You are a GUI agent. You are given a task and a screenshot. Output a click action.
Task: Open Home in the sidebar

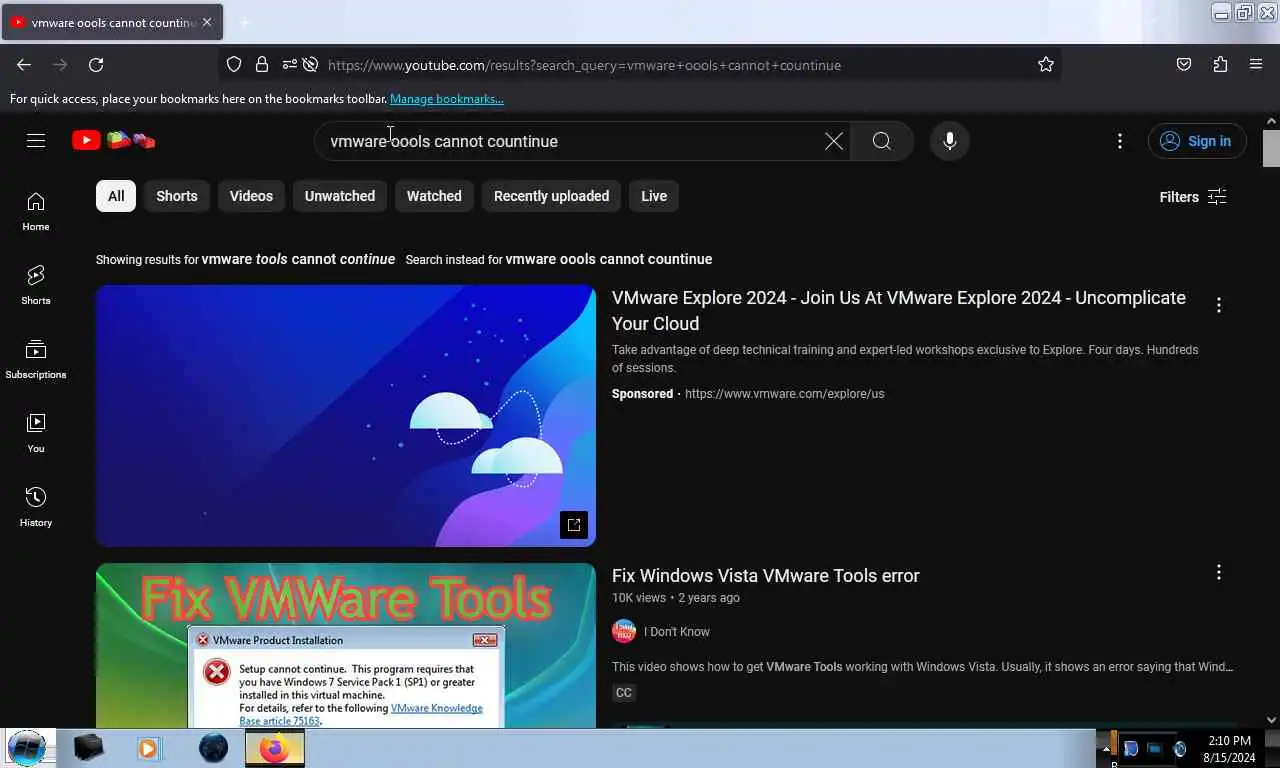[36, 211]
